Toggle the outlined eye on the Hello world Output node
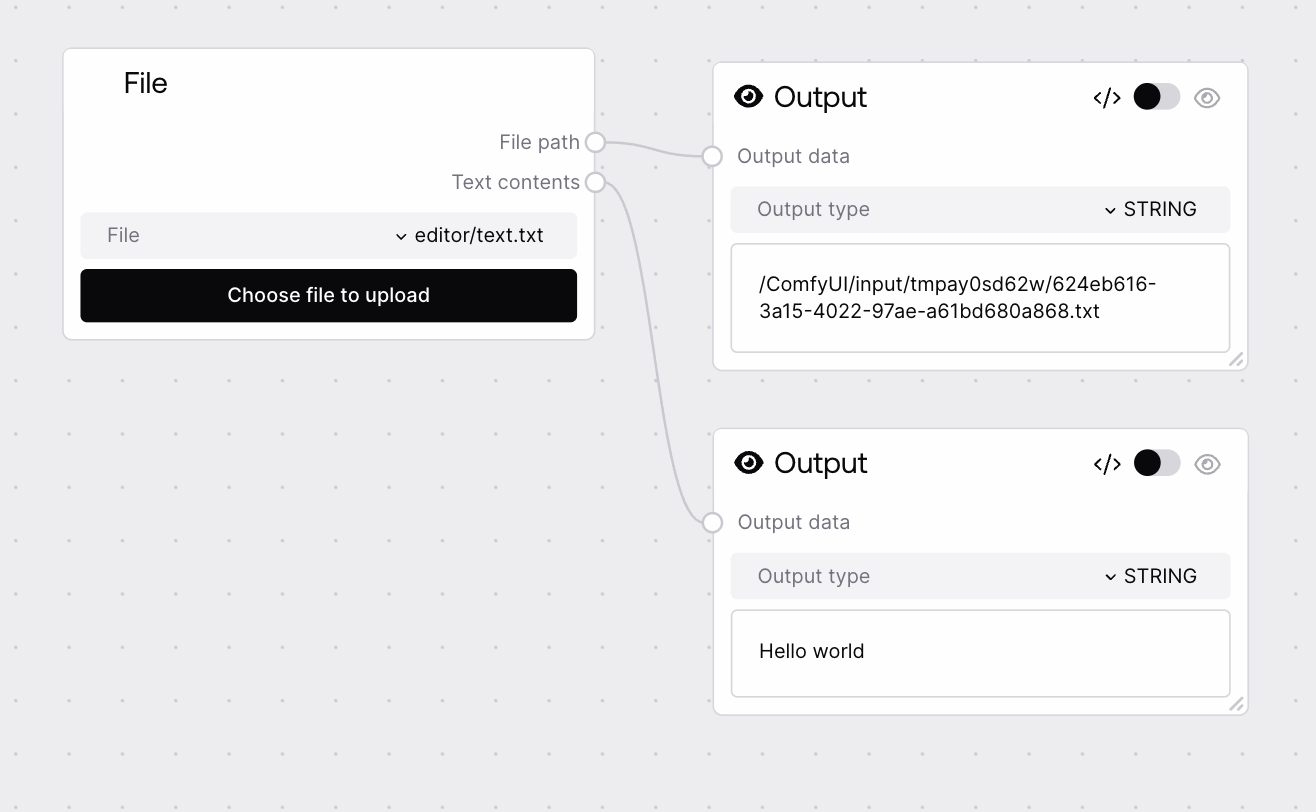The width and height of the screenshot is (1316, 812). pyautogui.click(x=1207, y=464)
